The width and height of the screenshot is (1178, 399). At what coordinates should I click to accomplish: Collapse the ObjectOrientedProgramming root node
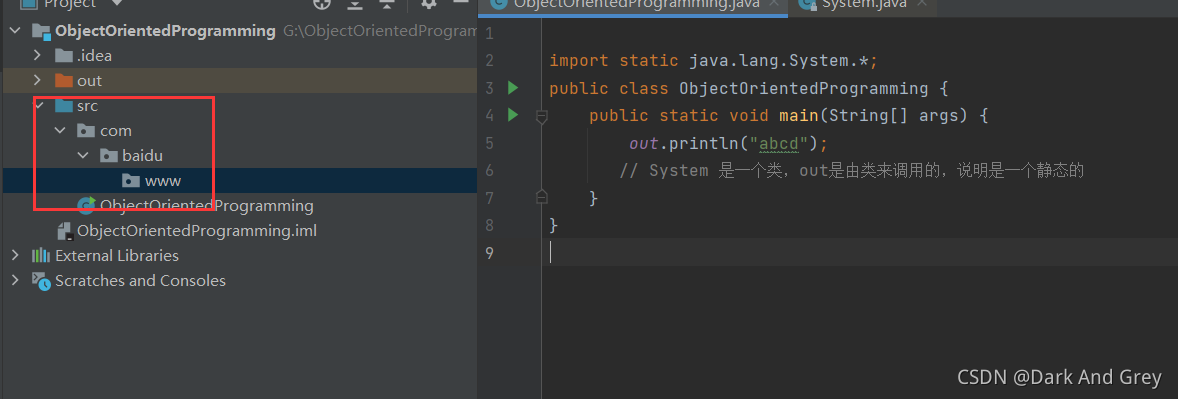[16, 31]
